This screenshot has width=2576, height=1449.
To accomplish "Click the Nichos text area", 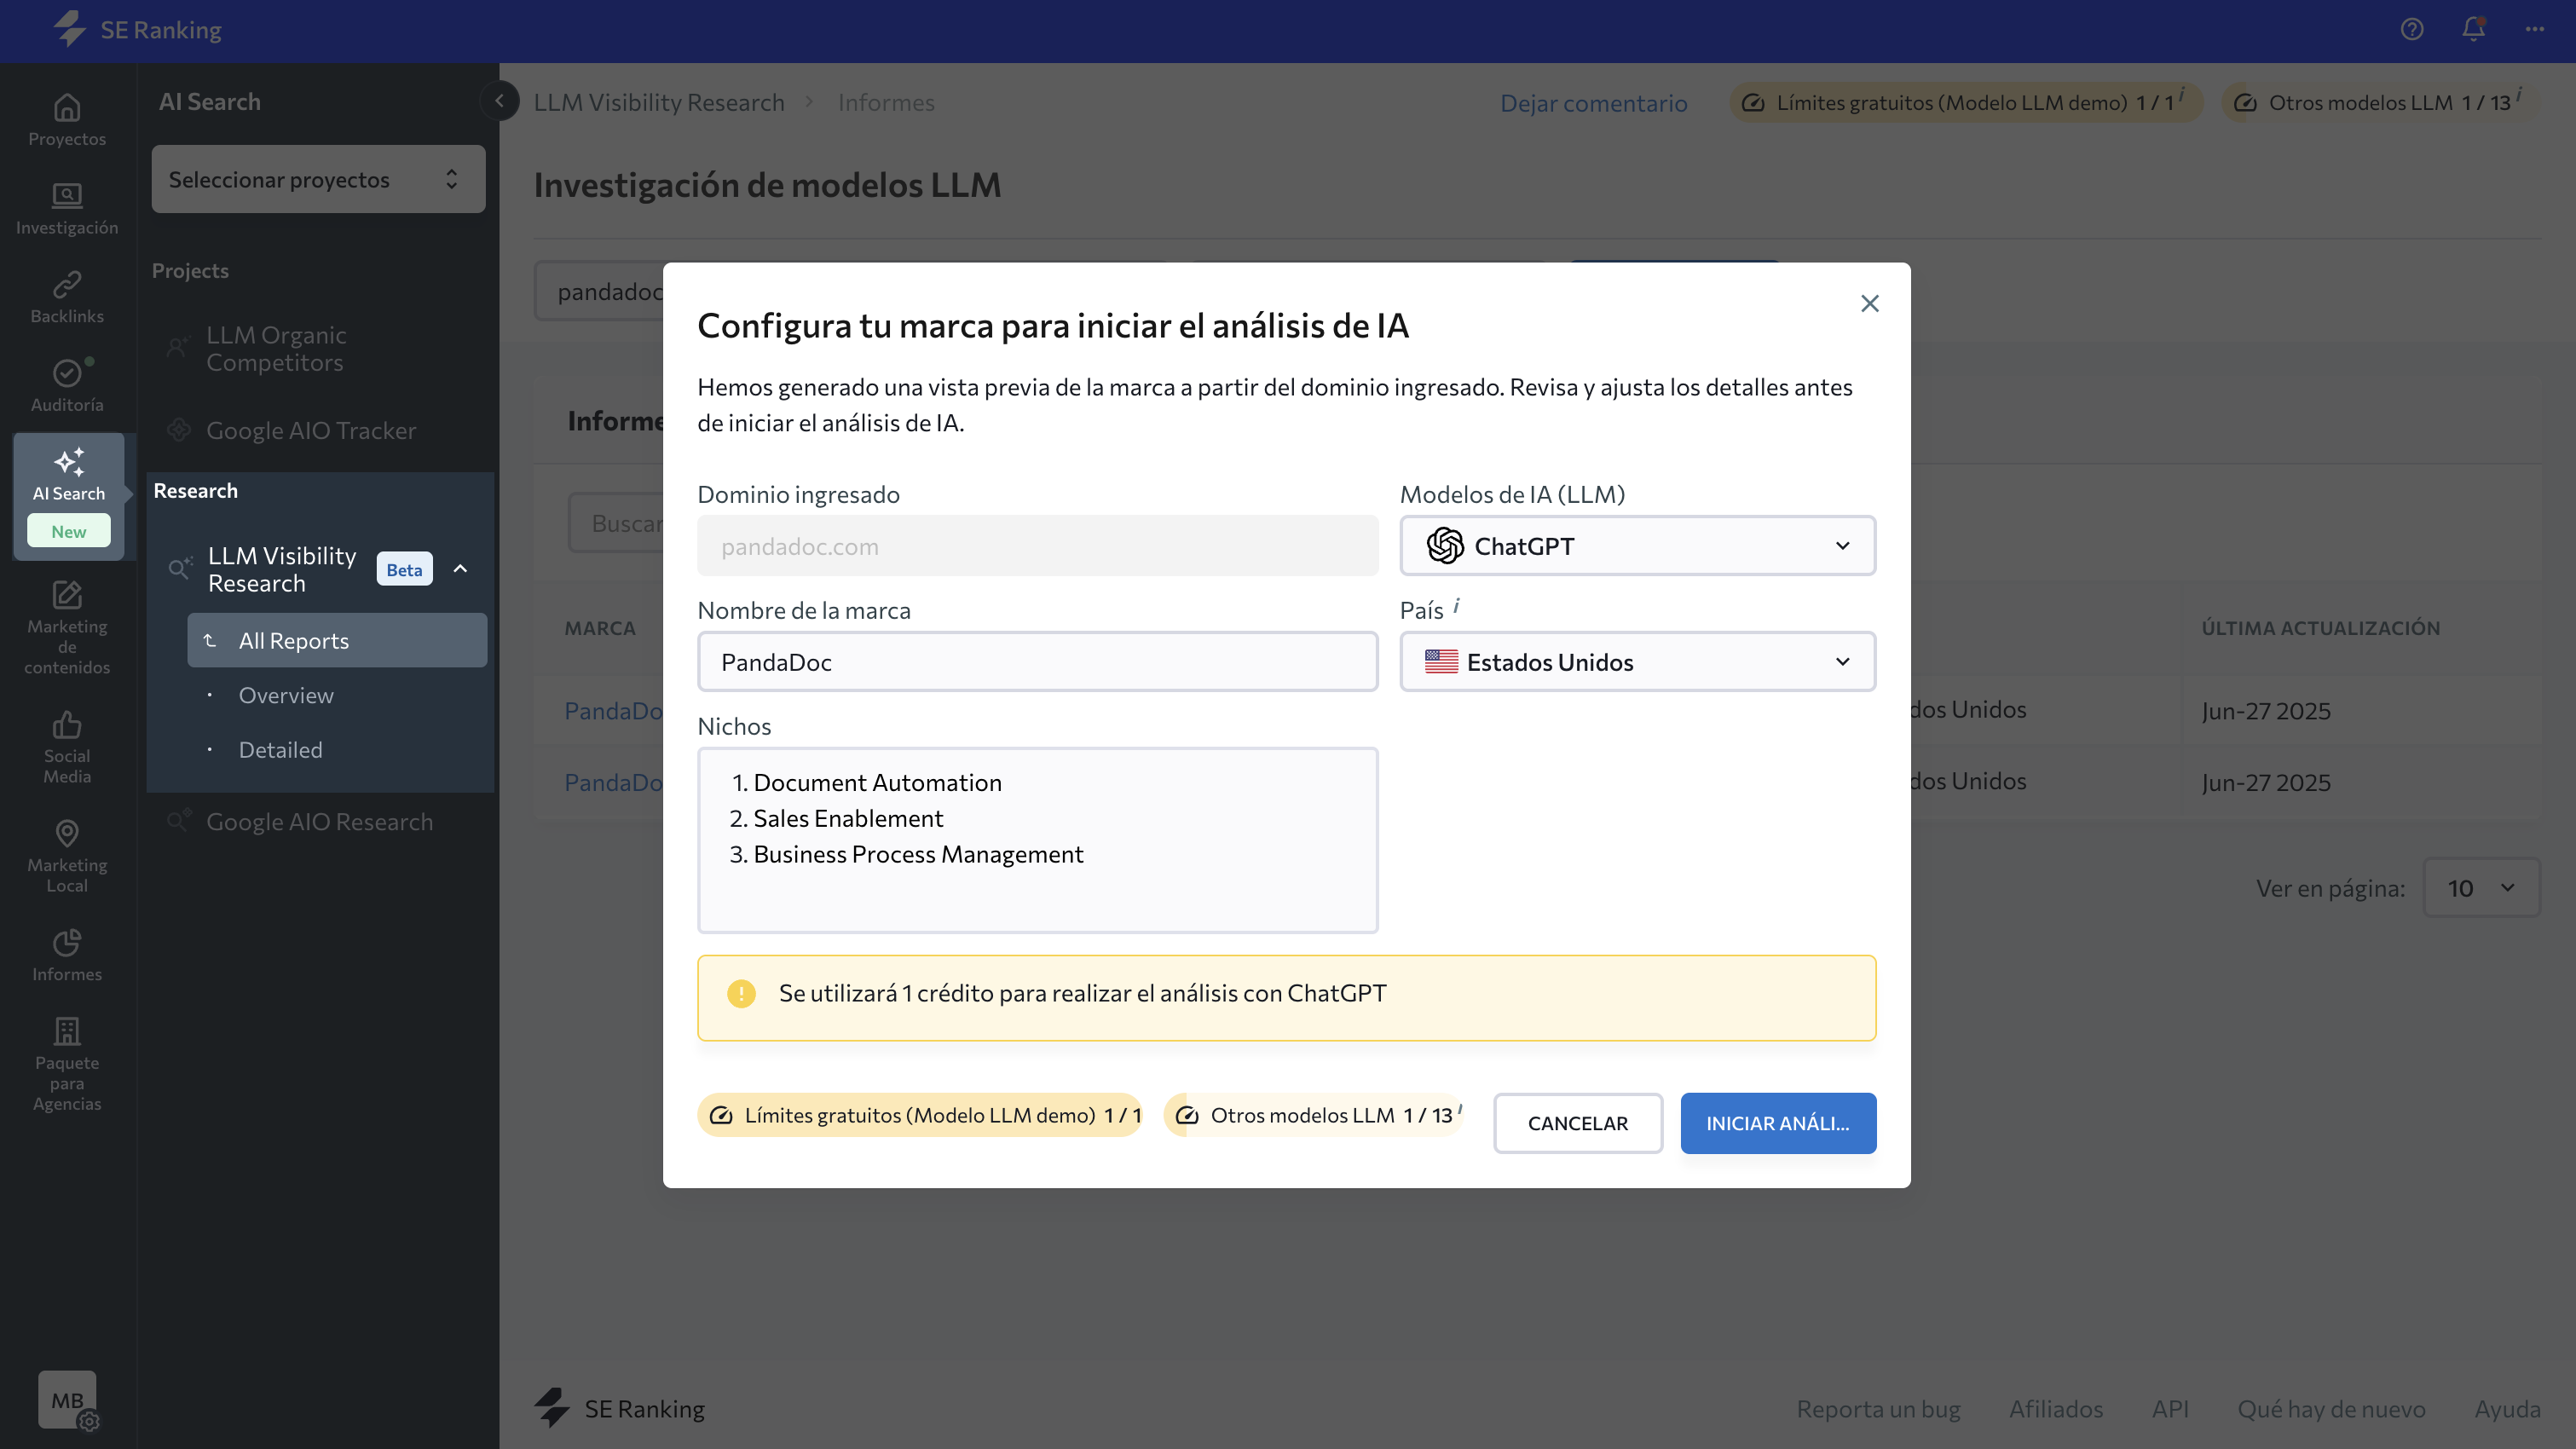I will [x=1037, y=840].
